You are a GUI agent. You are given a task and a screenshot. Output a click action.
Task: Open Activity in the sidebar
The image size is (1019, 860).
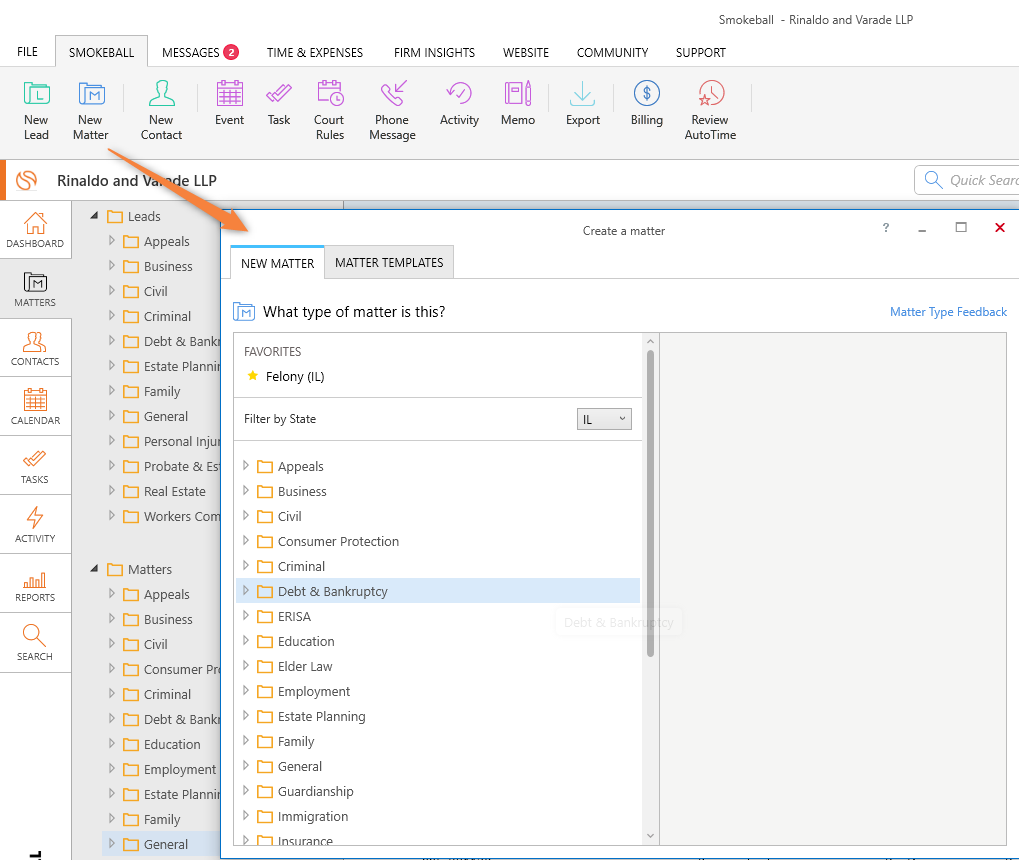(35, 525)
